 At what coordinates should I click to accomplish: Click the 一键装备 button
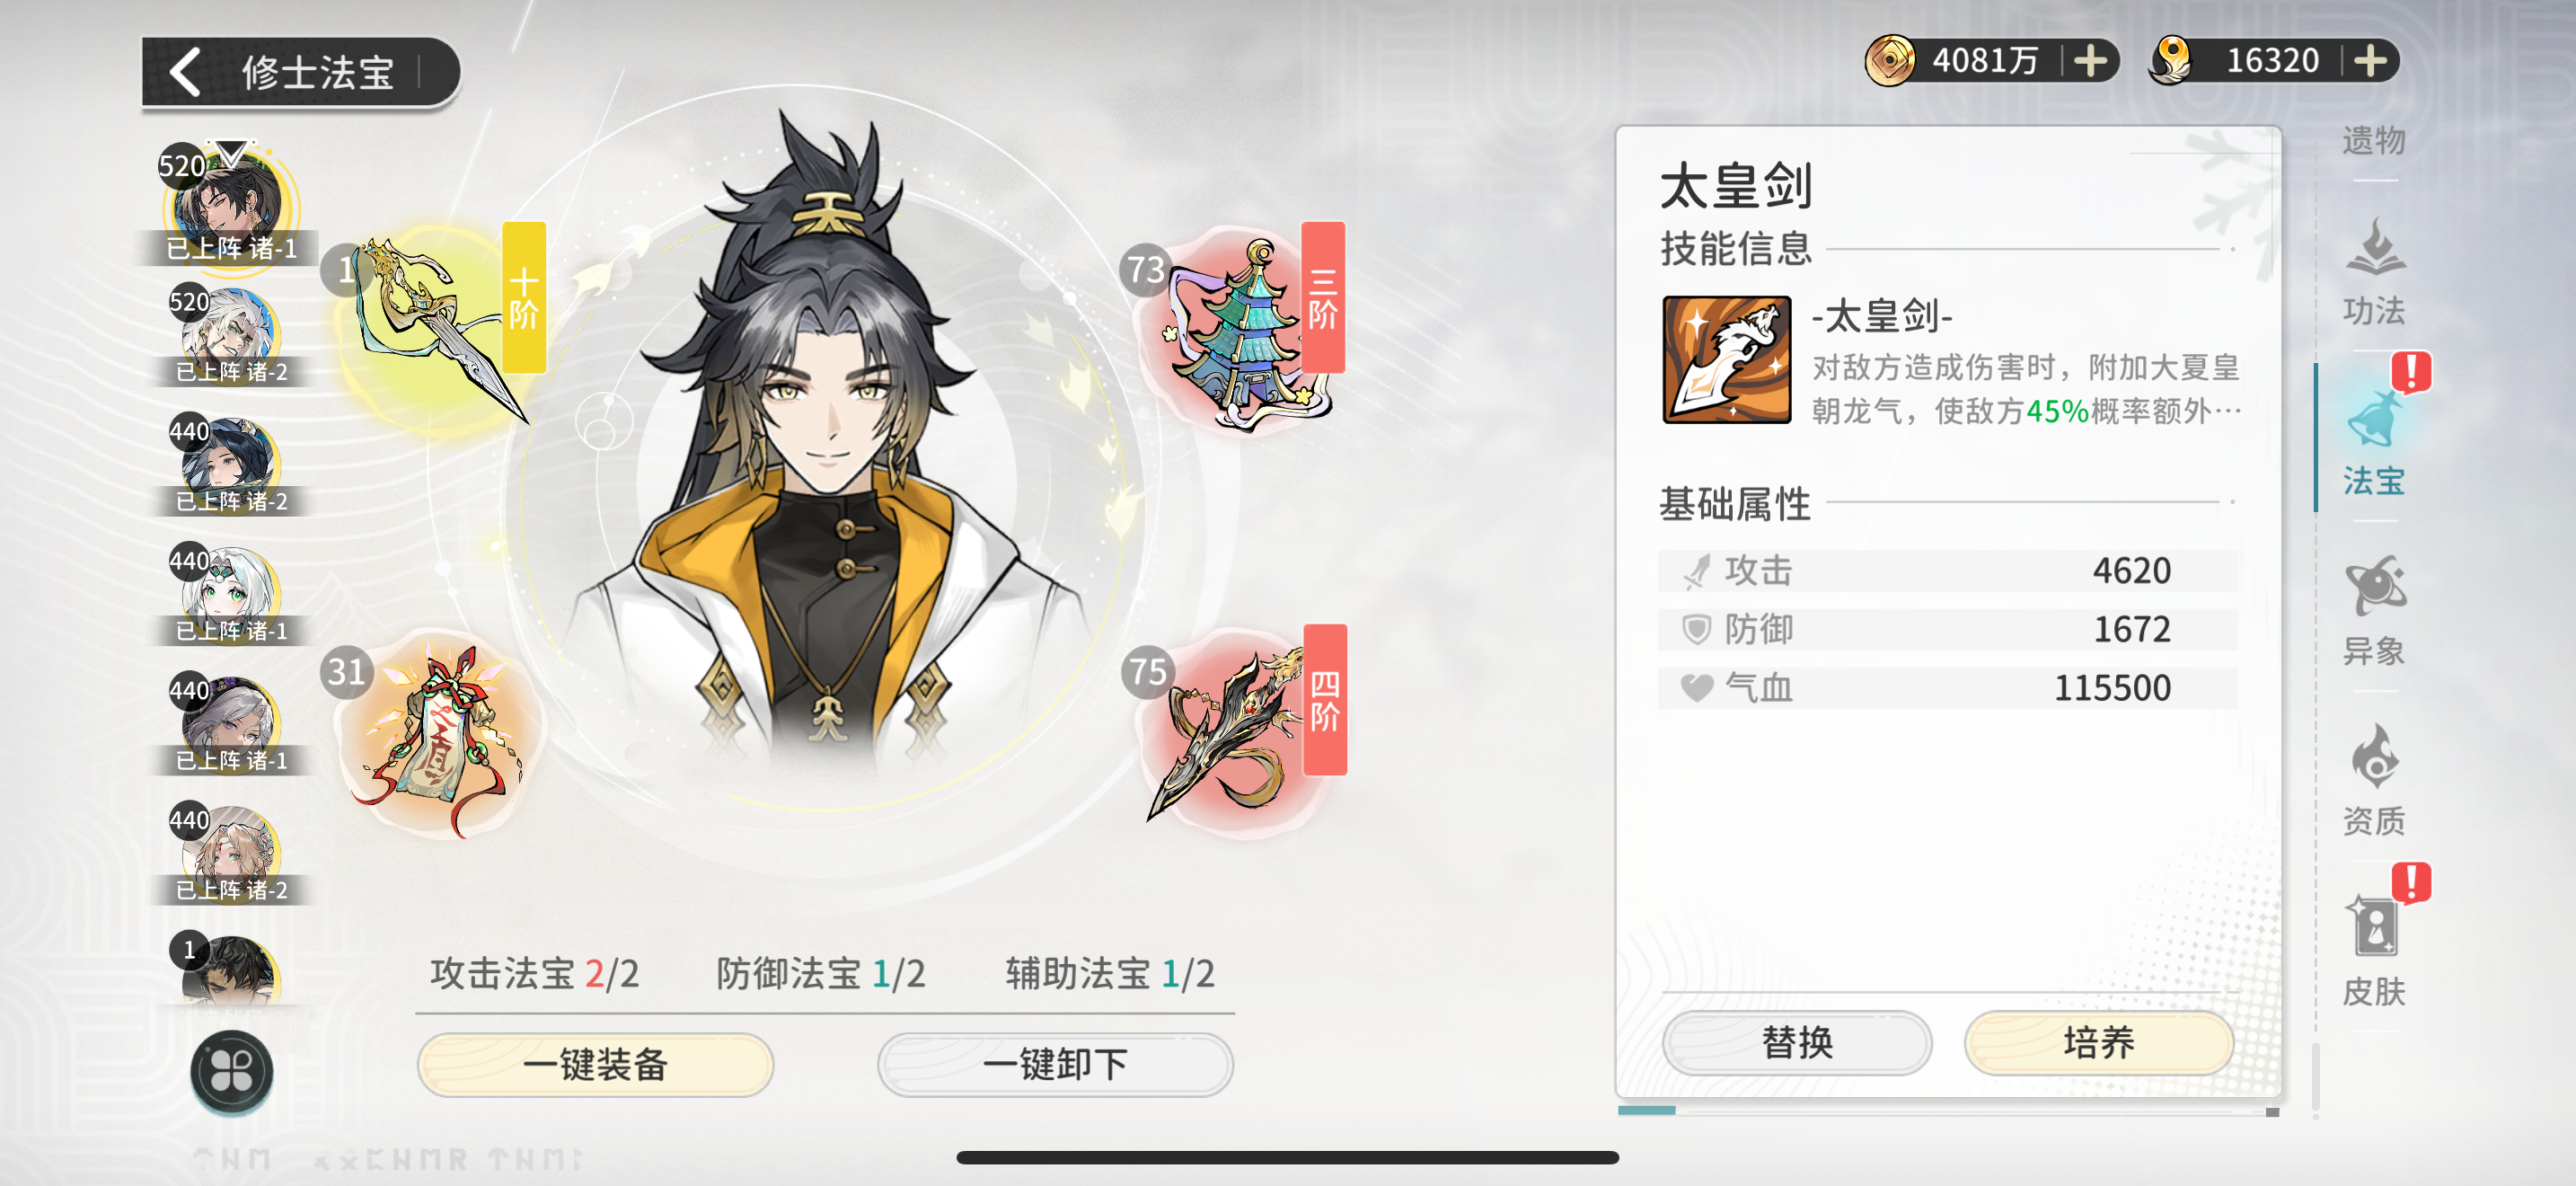coord(595,1064)
